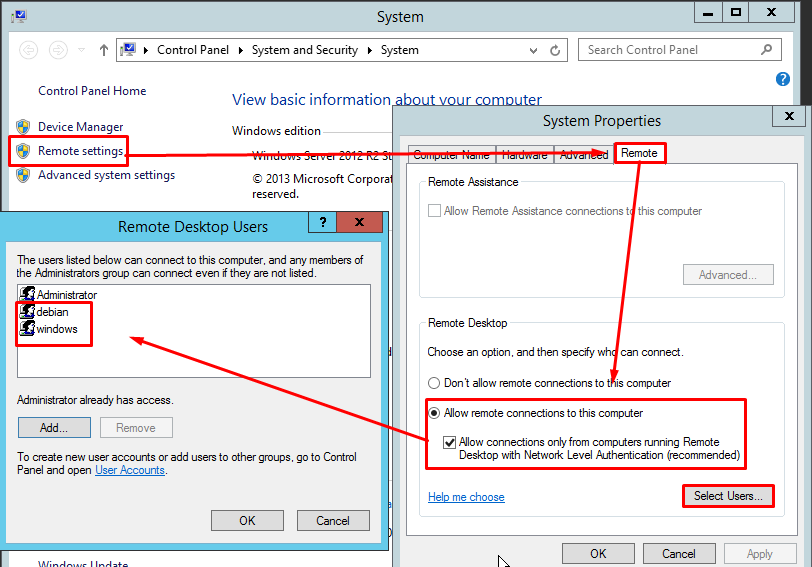Screen dimensions: 812x567
Task: Click the Advanced system settings shield icon
Action: click(23, 175)
